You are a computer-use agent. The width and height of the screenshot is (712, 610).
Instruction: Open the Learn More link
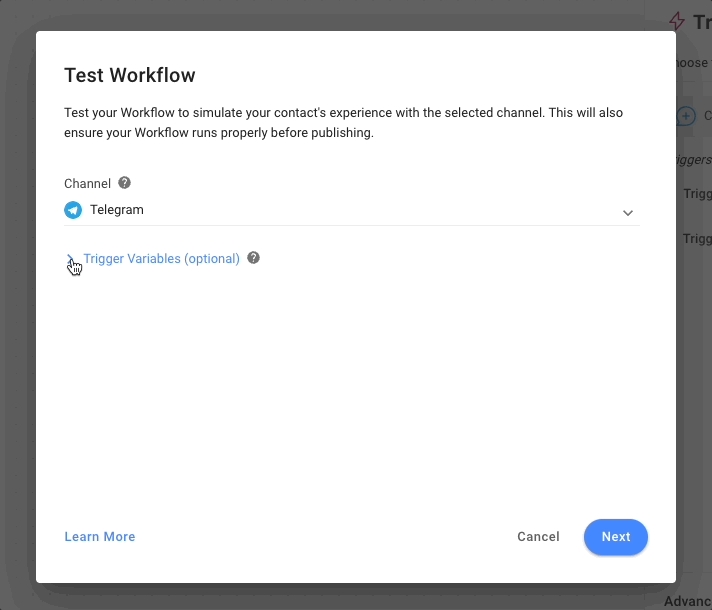pos(100,537)
